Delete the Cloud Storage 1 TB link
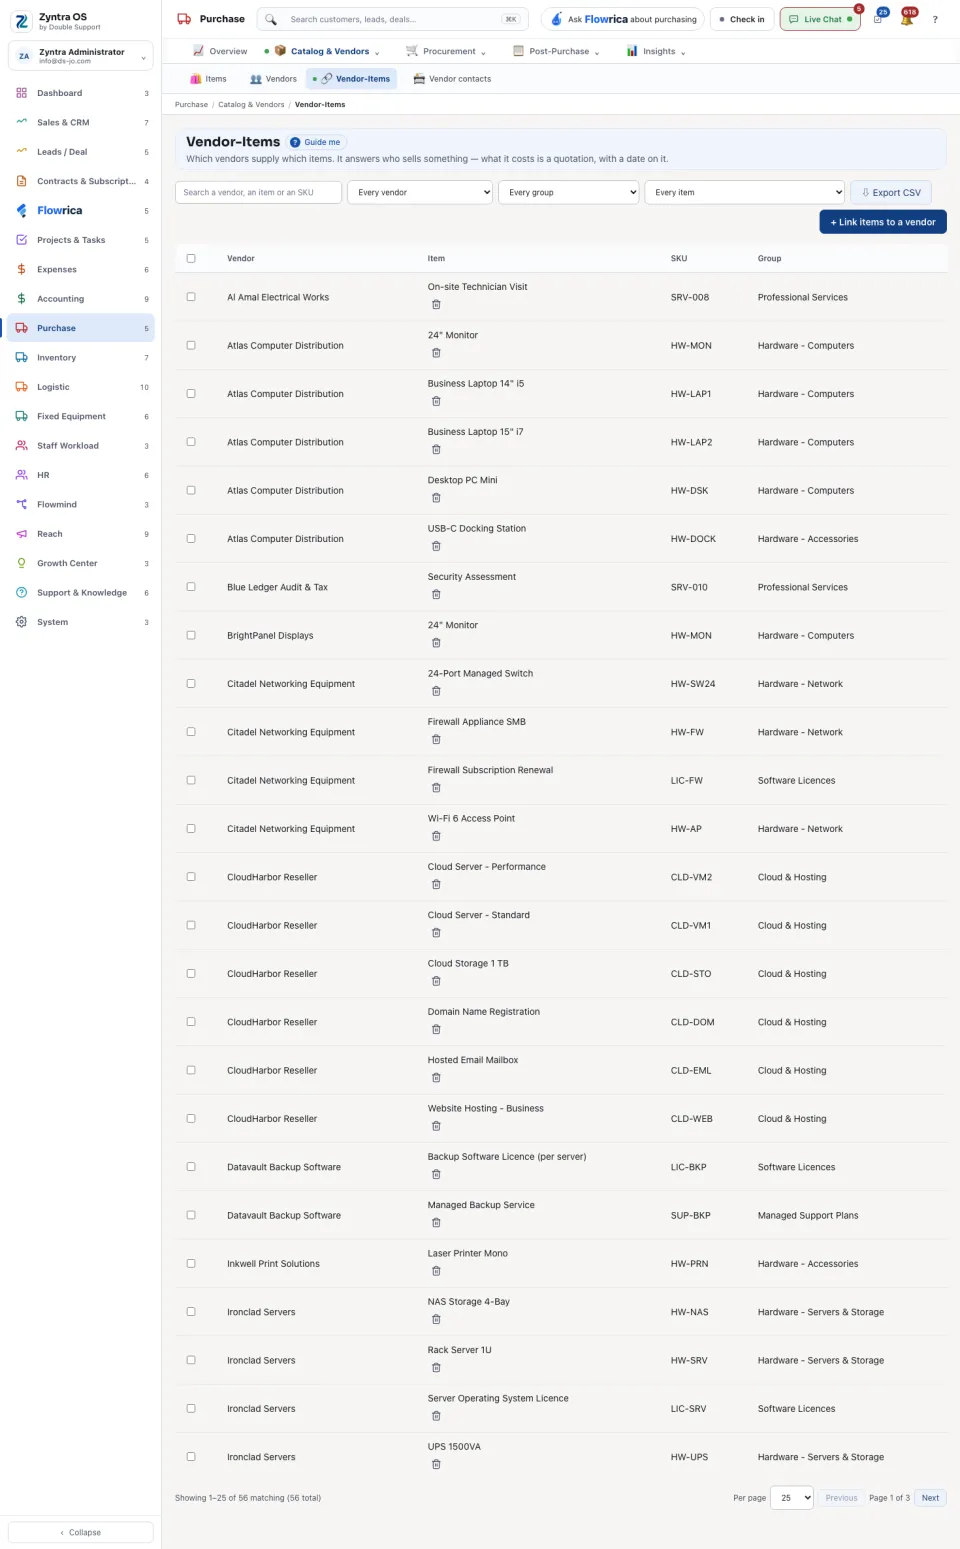The image size is (960, 1549). click(436, 982)
